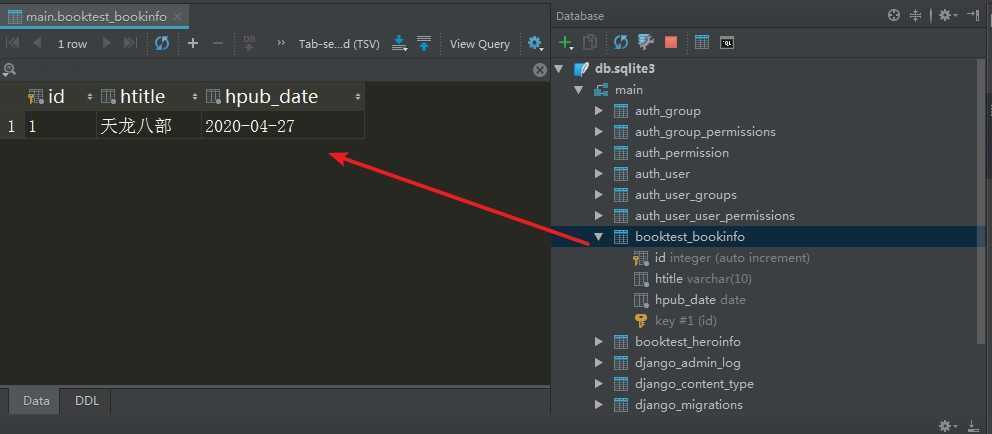Image resolution: width=992 pixels, height=434 pixels.
Task: Click scroll from editor target icon
Action: [x=893, y=15]
